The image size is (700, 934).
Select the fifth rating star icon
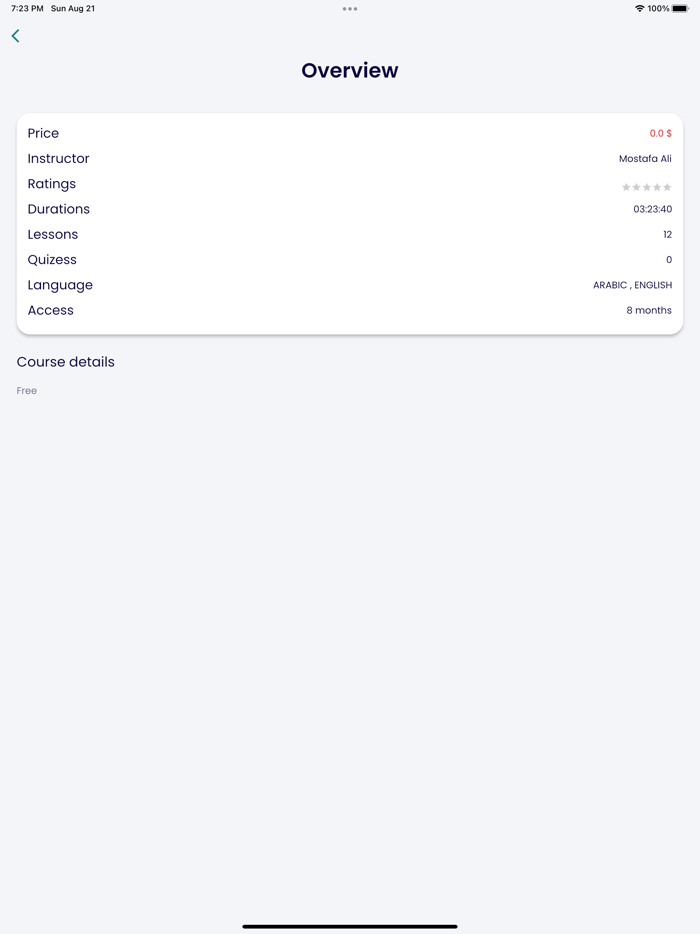667,187
